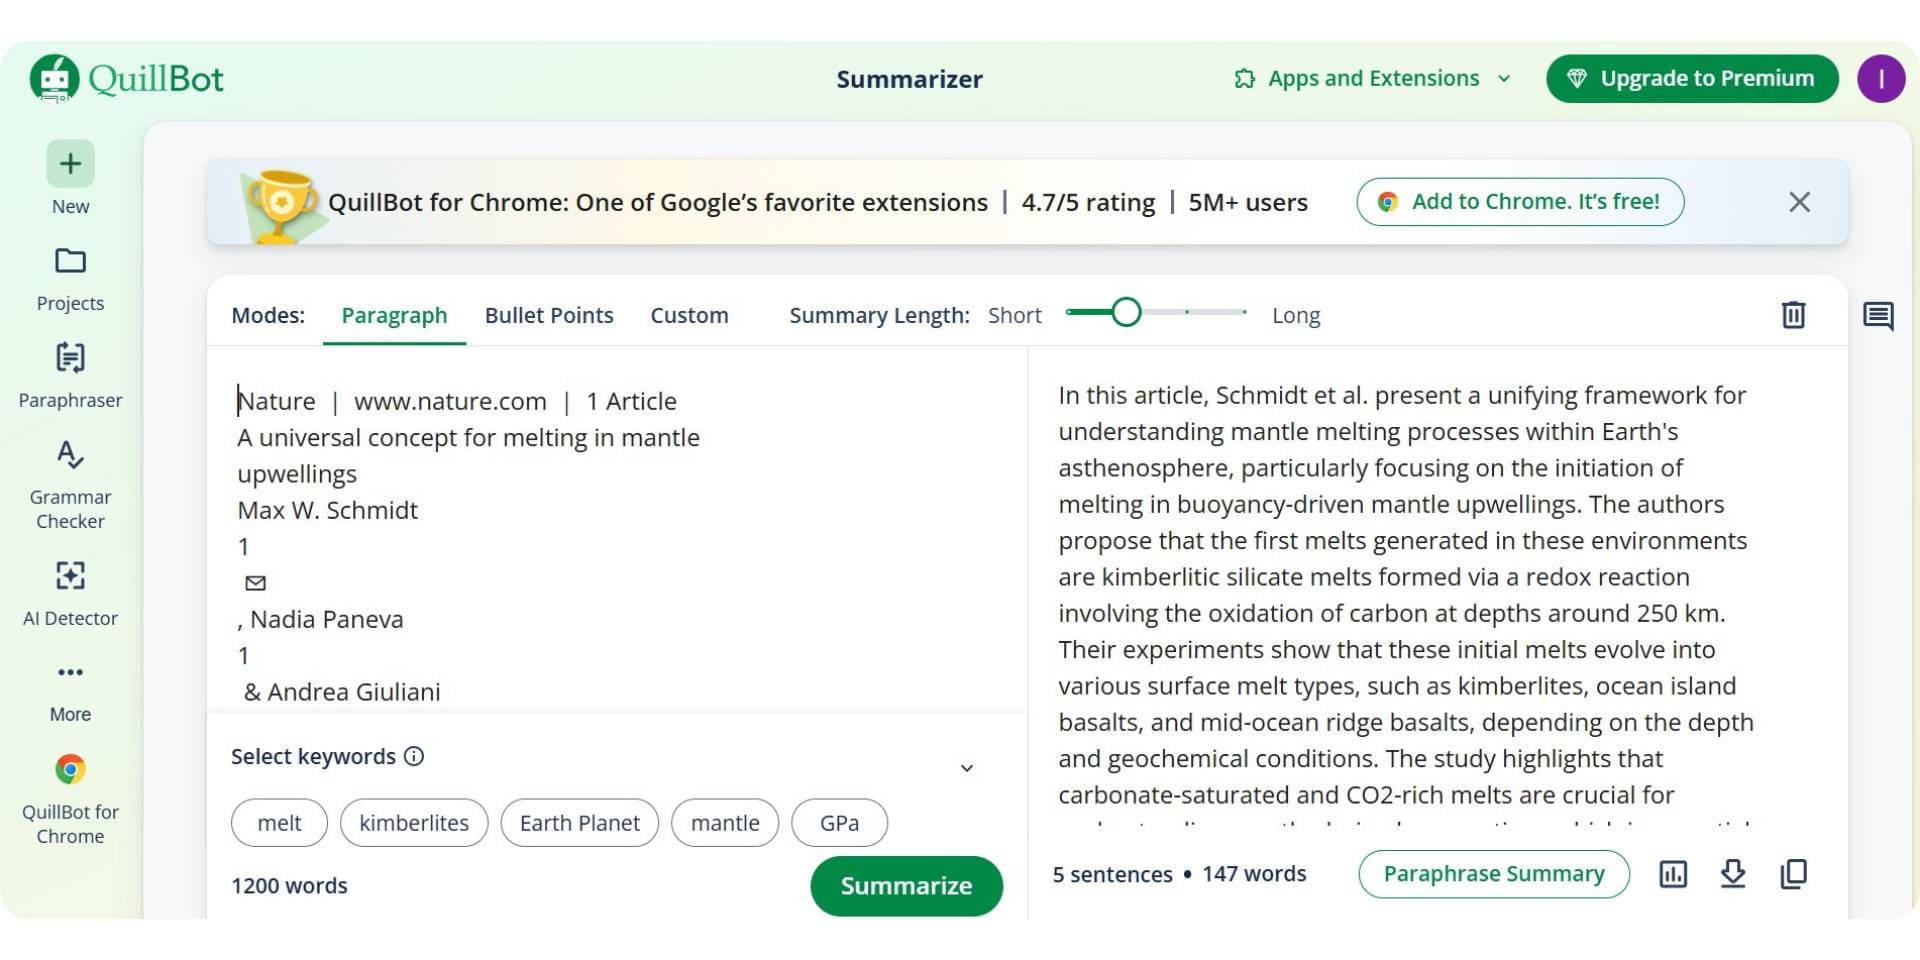Viewport: 1920px width, 960px height.
Task: Collapse the Select keywords section
Action: click(x=966, y=767)
